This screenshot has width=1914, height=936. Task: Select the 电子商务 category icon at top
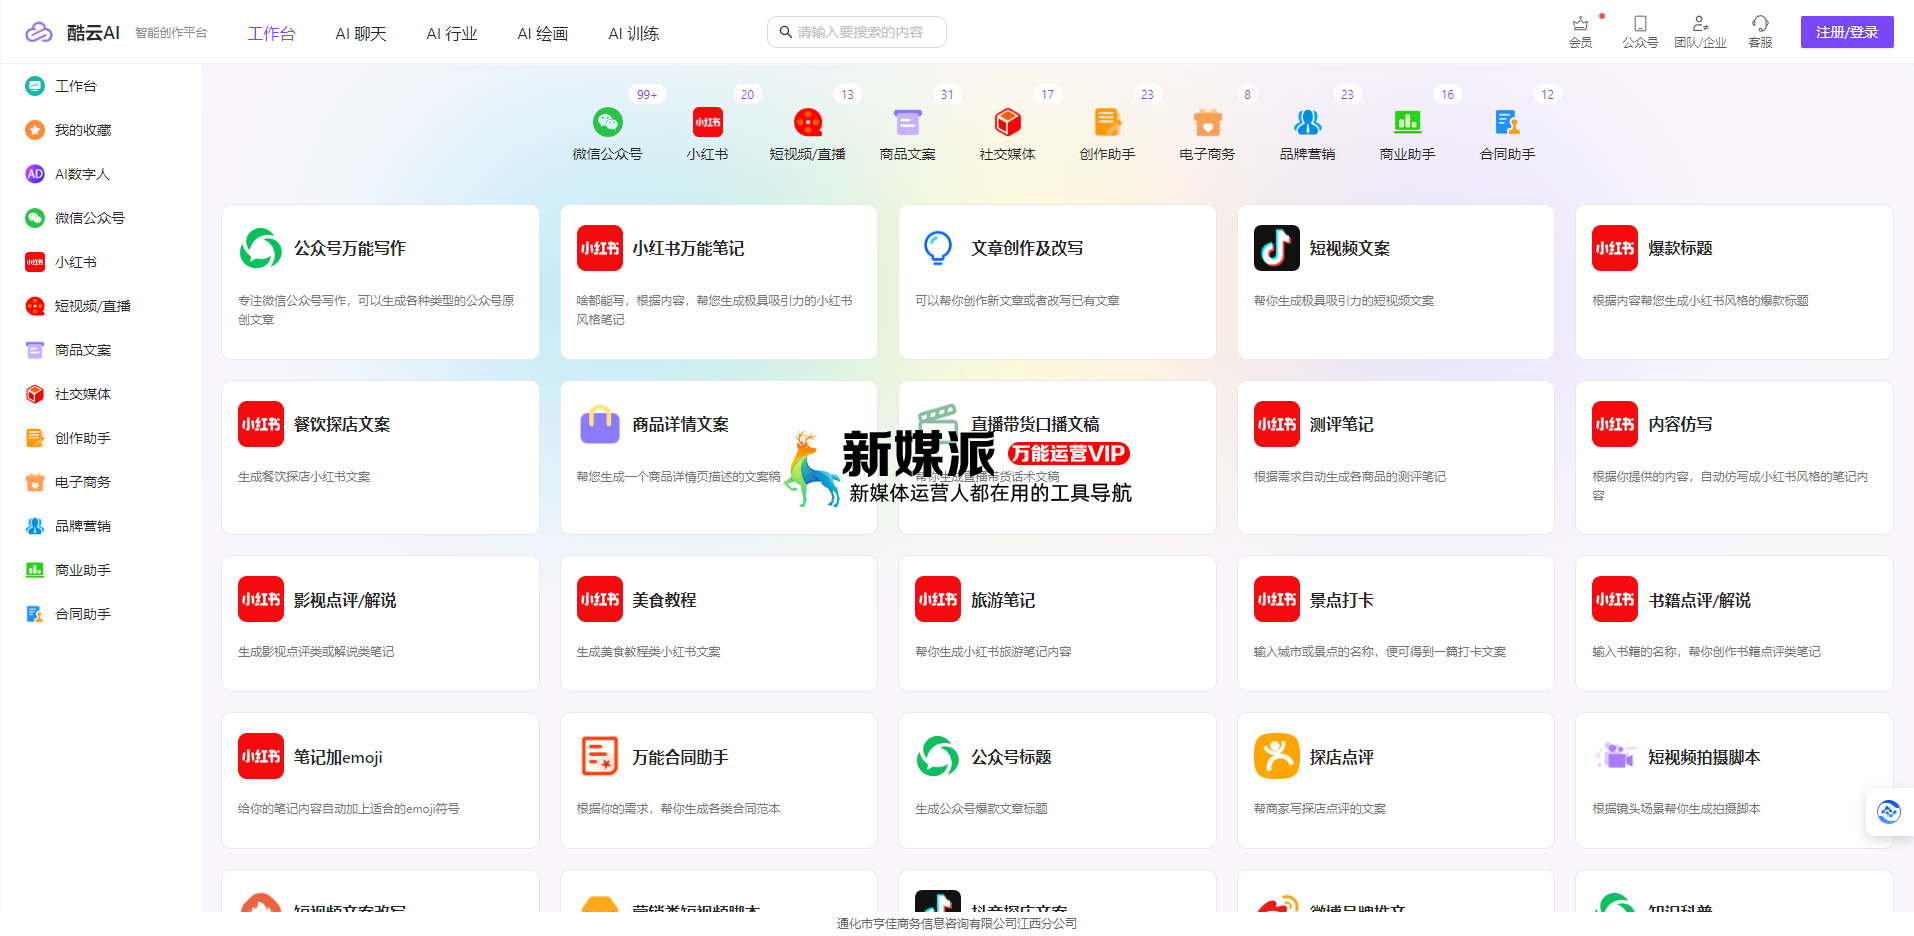pos(1207,122)
